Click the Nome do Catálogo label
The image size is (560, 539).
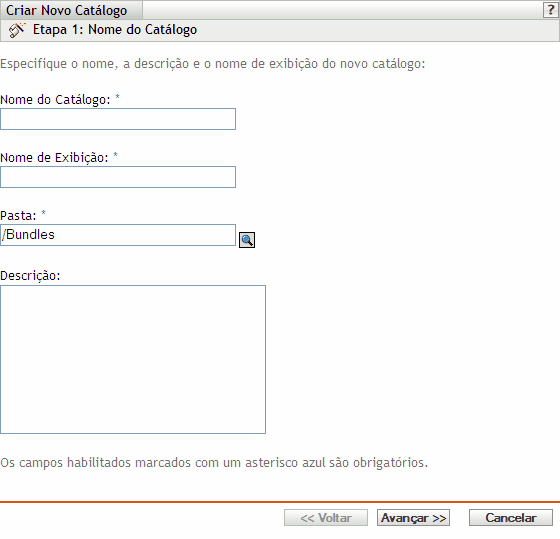click(55, 99)
